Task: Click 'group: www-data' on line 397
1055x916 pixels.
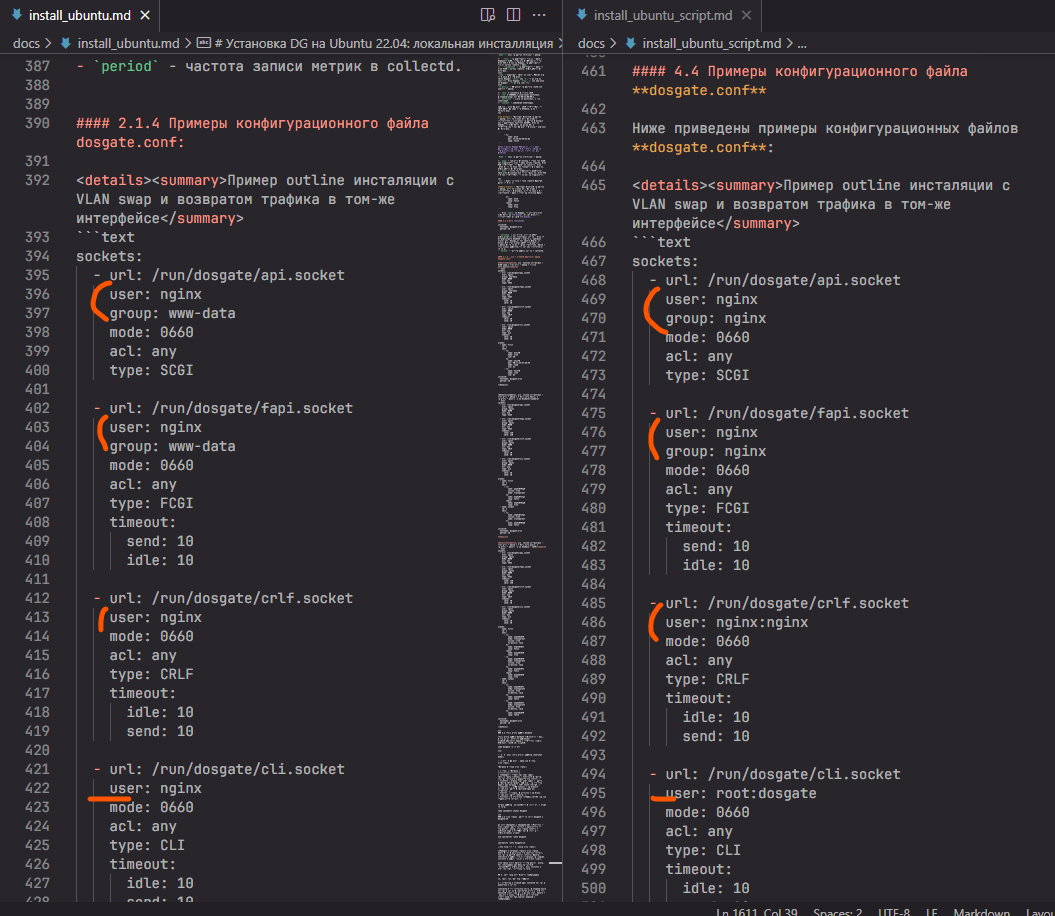Action: 172,313
